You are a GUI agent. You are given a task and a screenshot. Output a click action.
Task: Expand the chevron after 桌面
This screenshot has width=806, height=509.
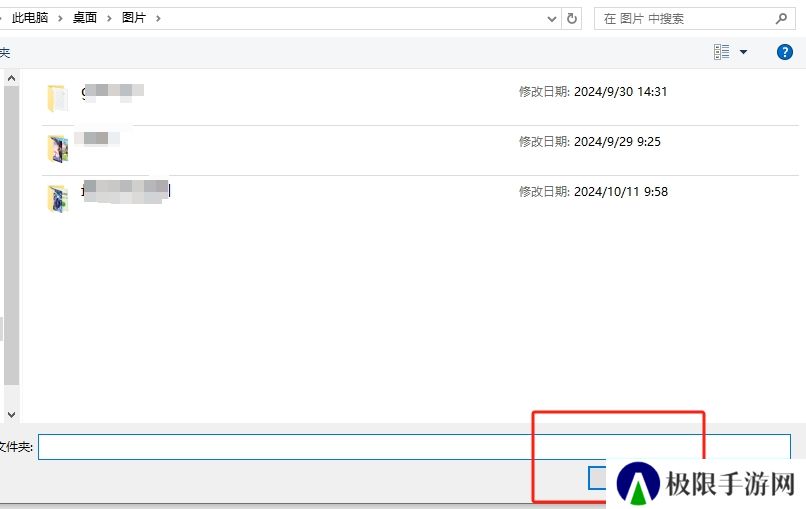[109, 19]
